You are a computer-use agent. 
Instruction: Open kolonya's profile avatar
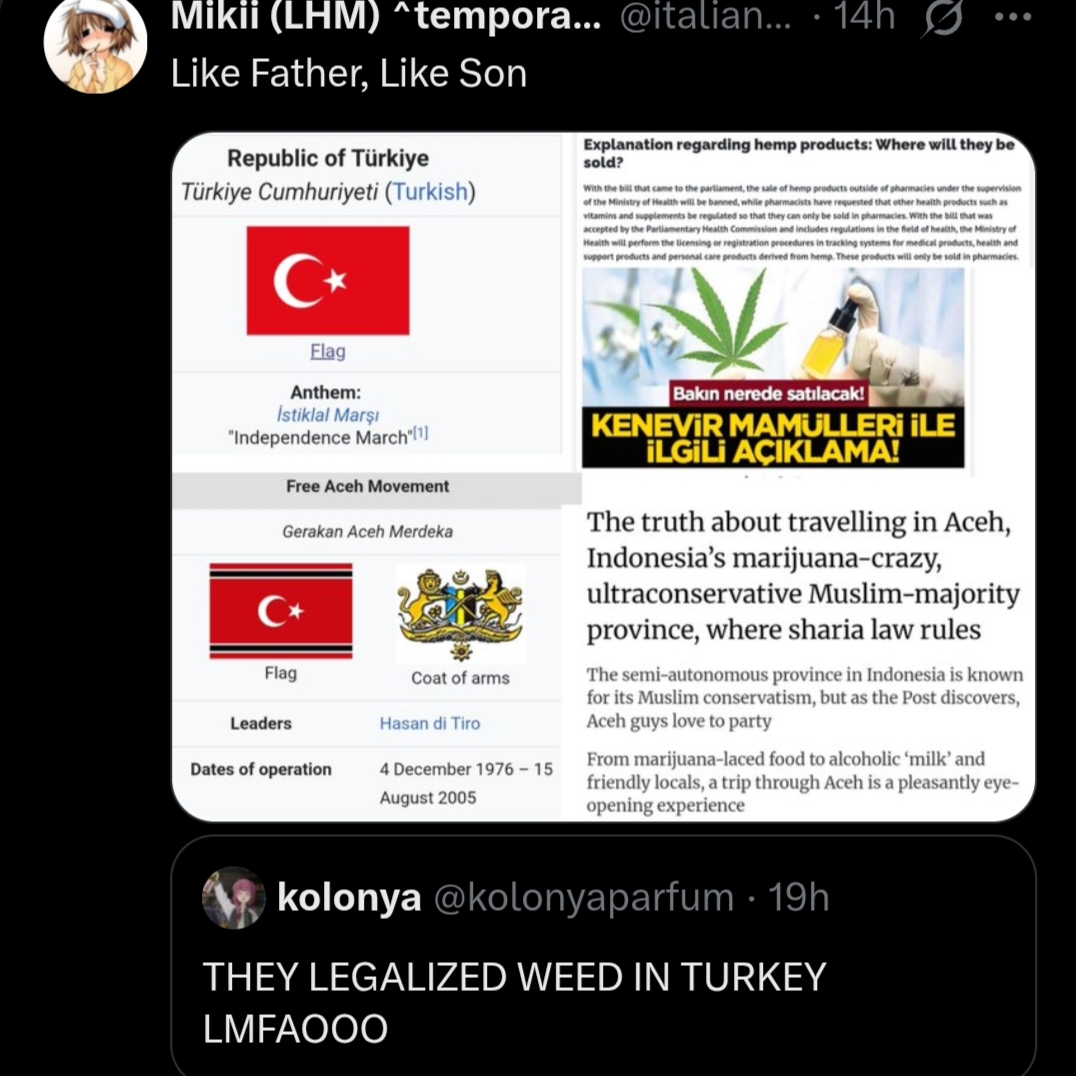233,898
